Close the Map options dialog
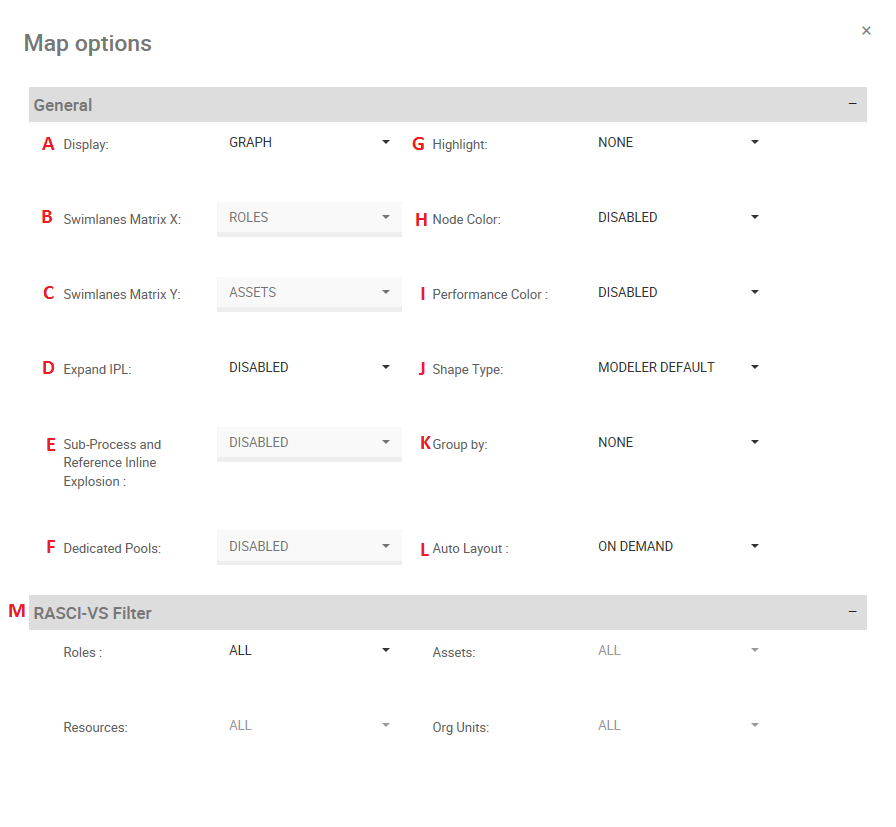The width and height of the screenshot is (896, 827). coord(866,31)
